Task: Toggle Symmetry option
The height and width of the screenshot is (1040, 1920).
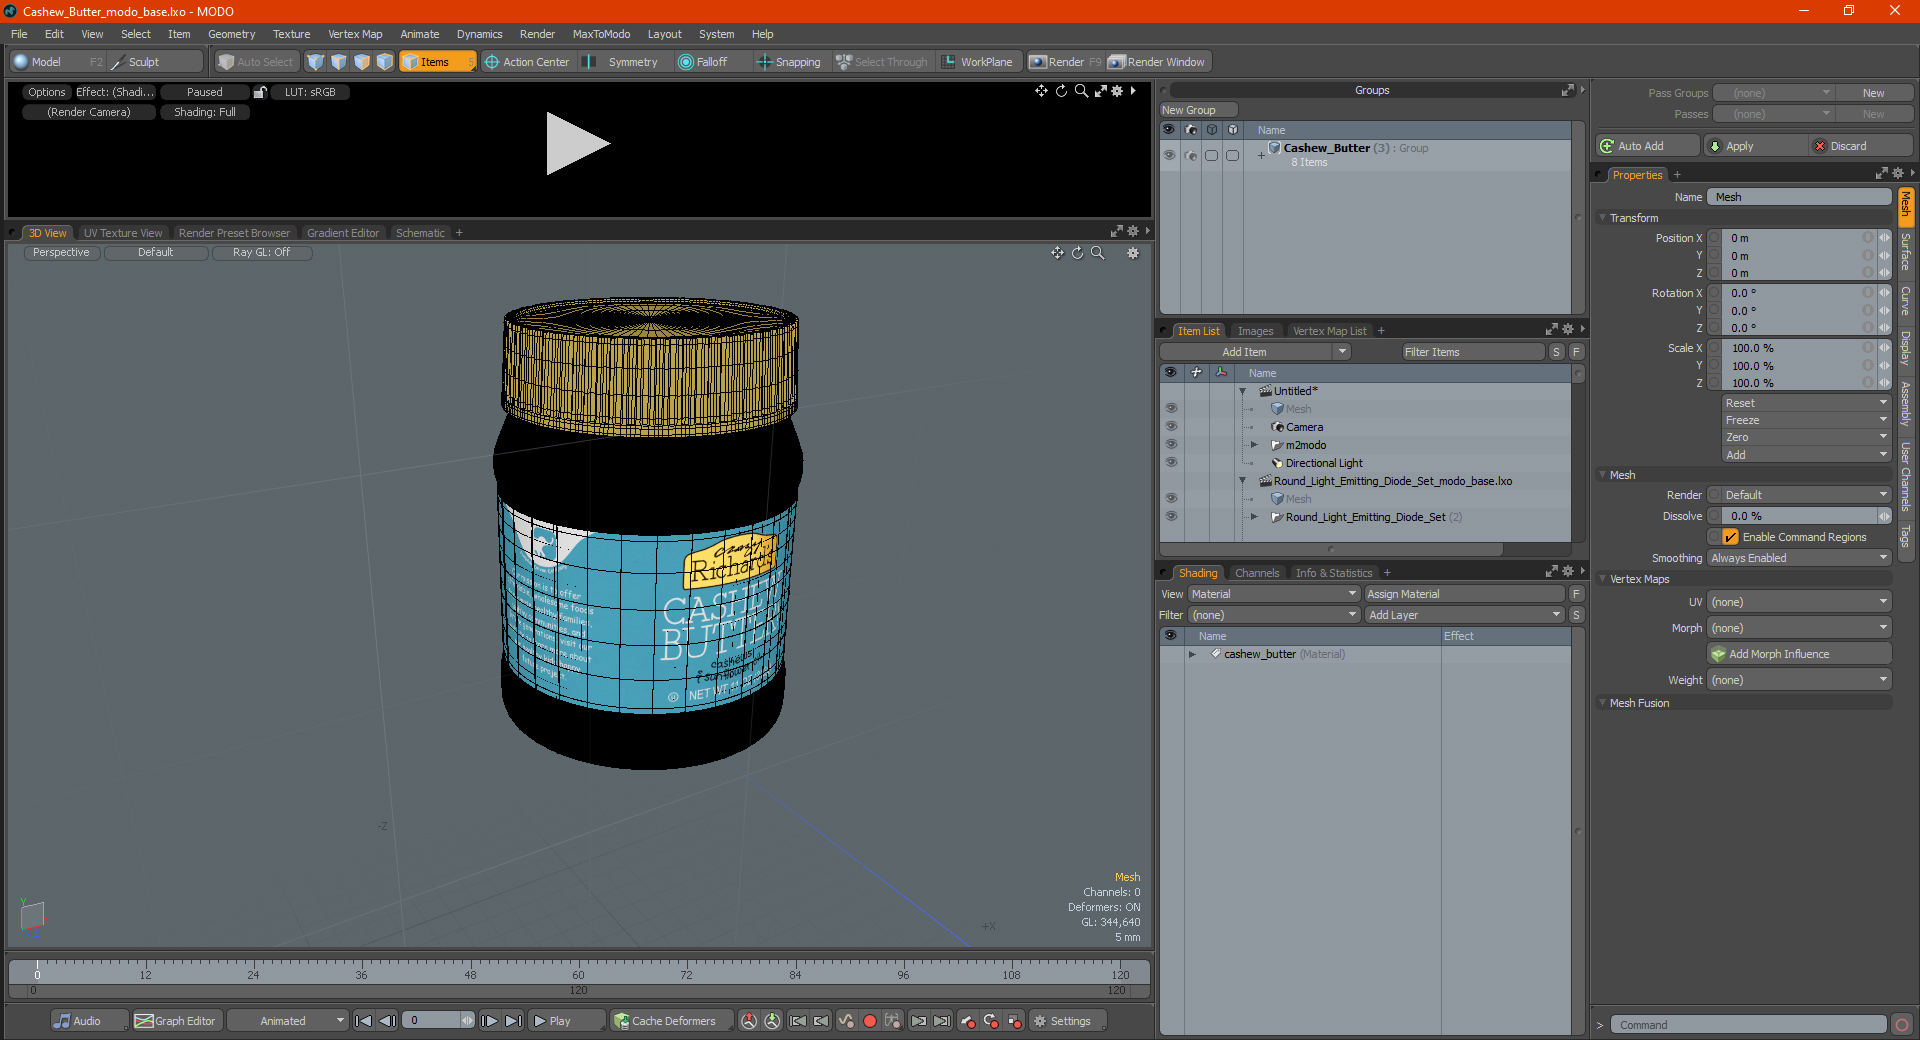Action: (x=622, y=62)
